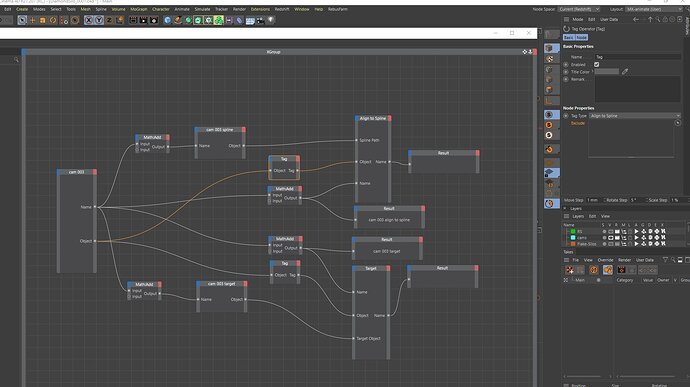Select the Align to Spline node header
690x387 pixels.
click(373, 118)
